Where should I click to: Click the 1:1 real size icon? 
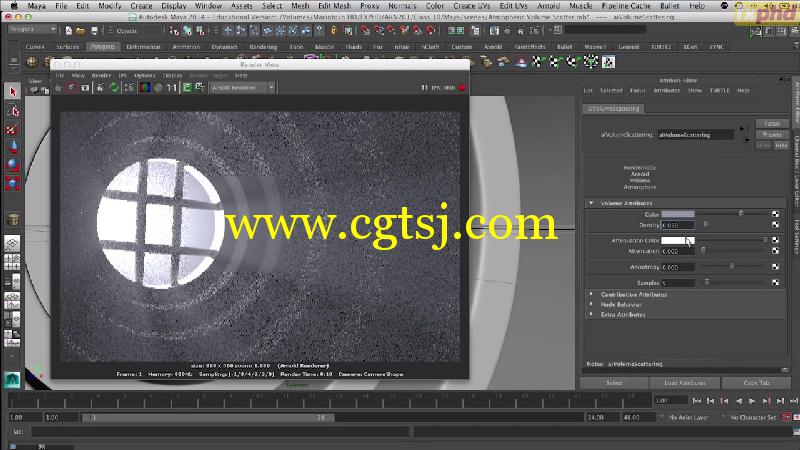(172, 88)
